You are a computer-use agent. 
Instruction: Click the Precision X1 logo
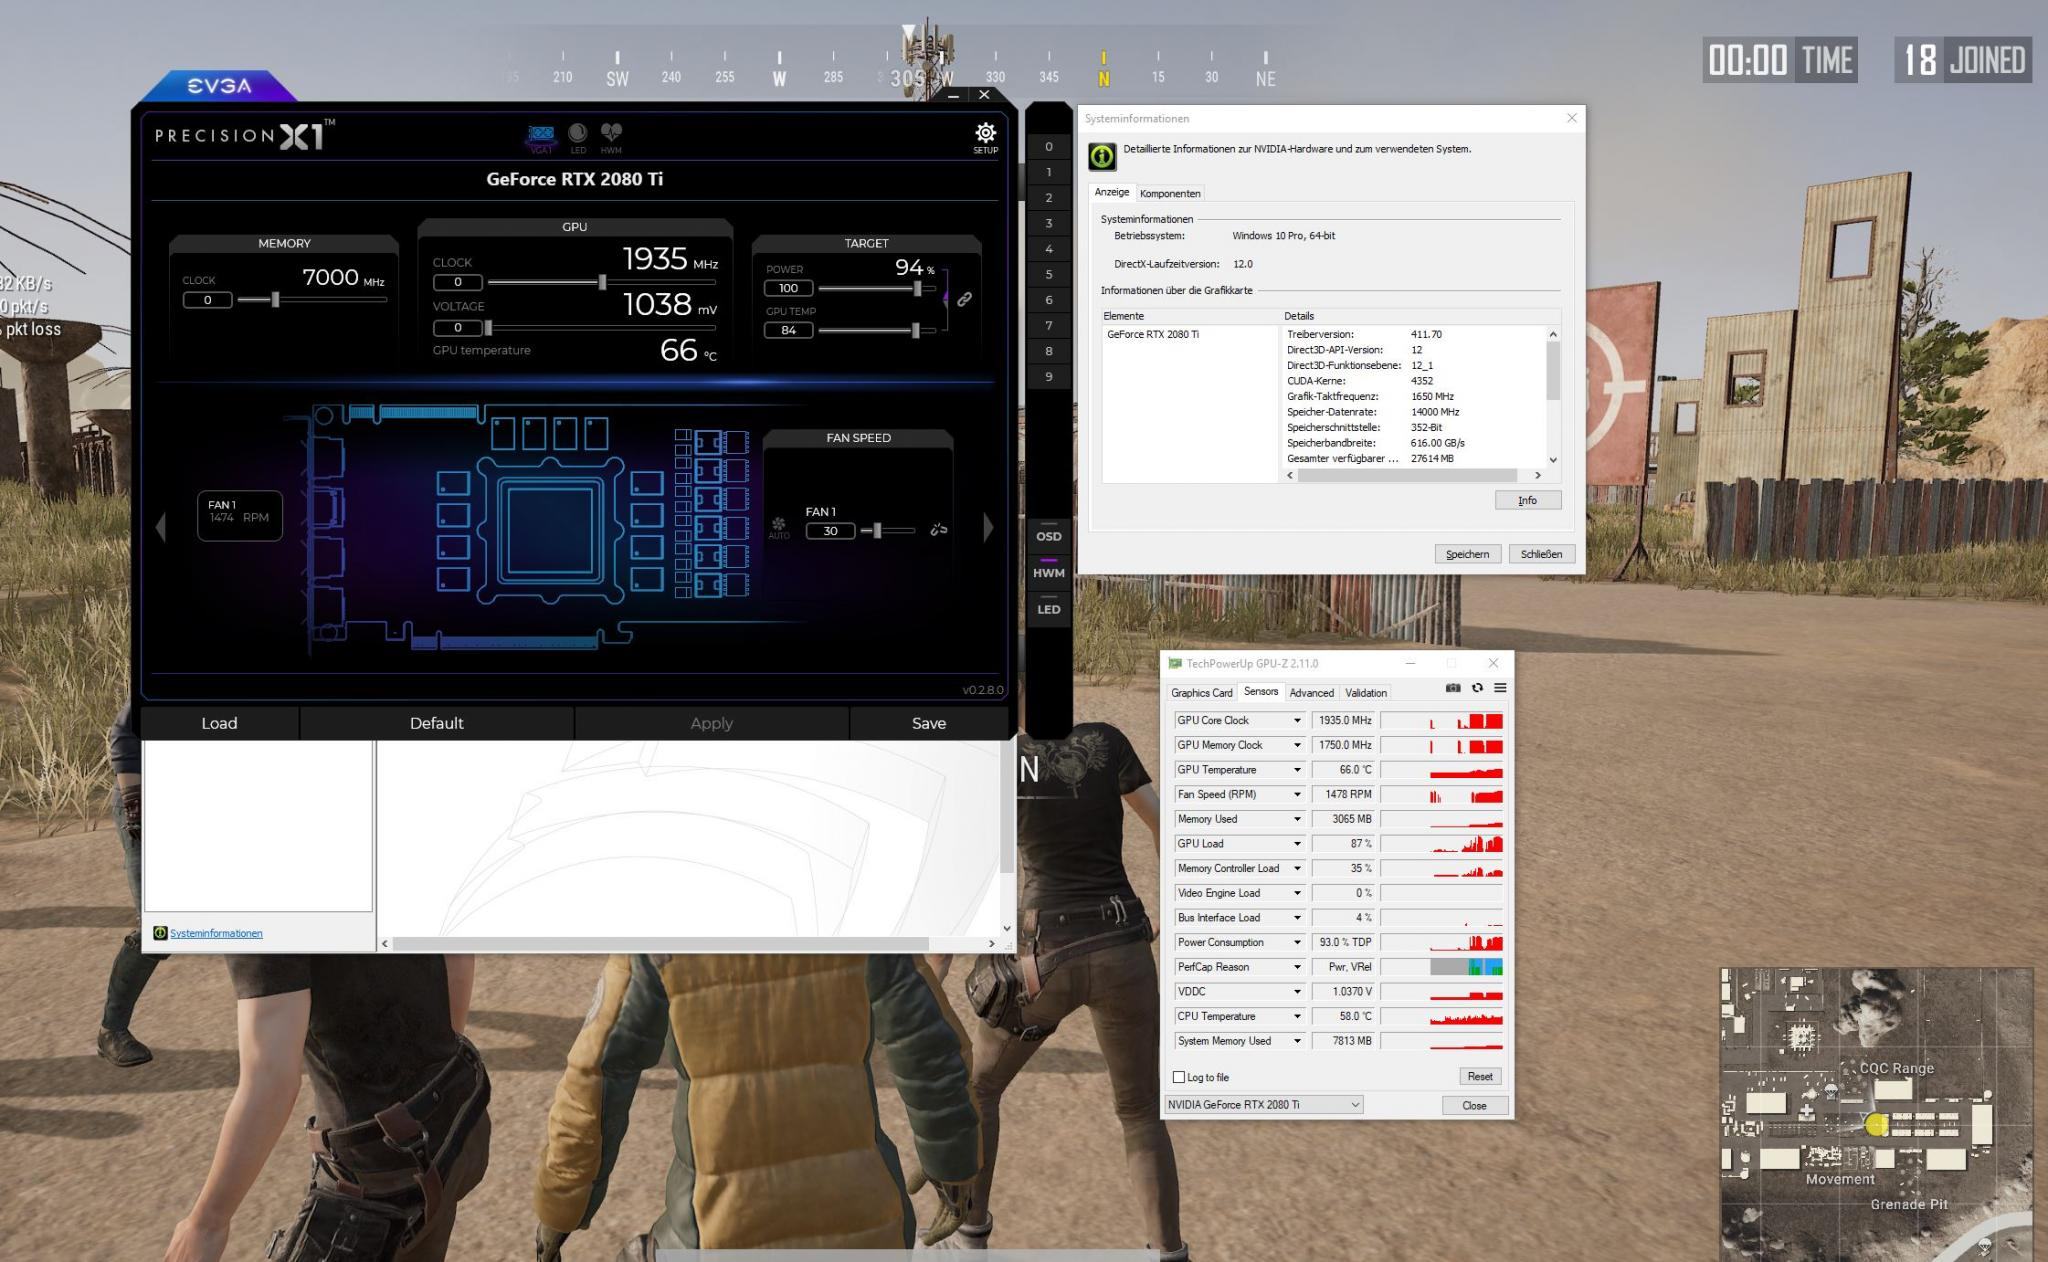(x=245, y=135)
